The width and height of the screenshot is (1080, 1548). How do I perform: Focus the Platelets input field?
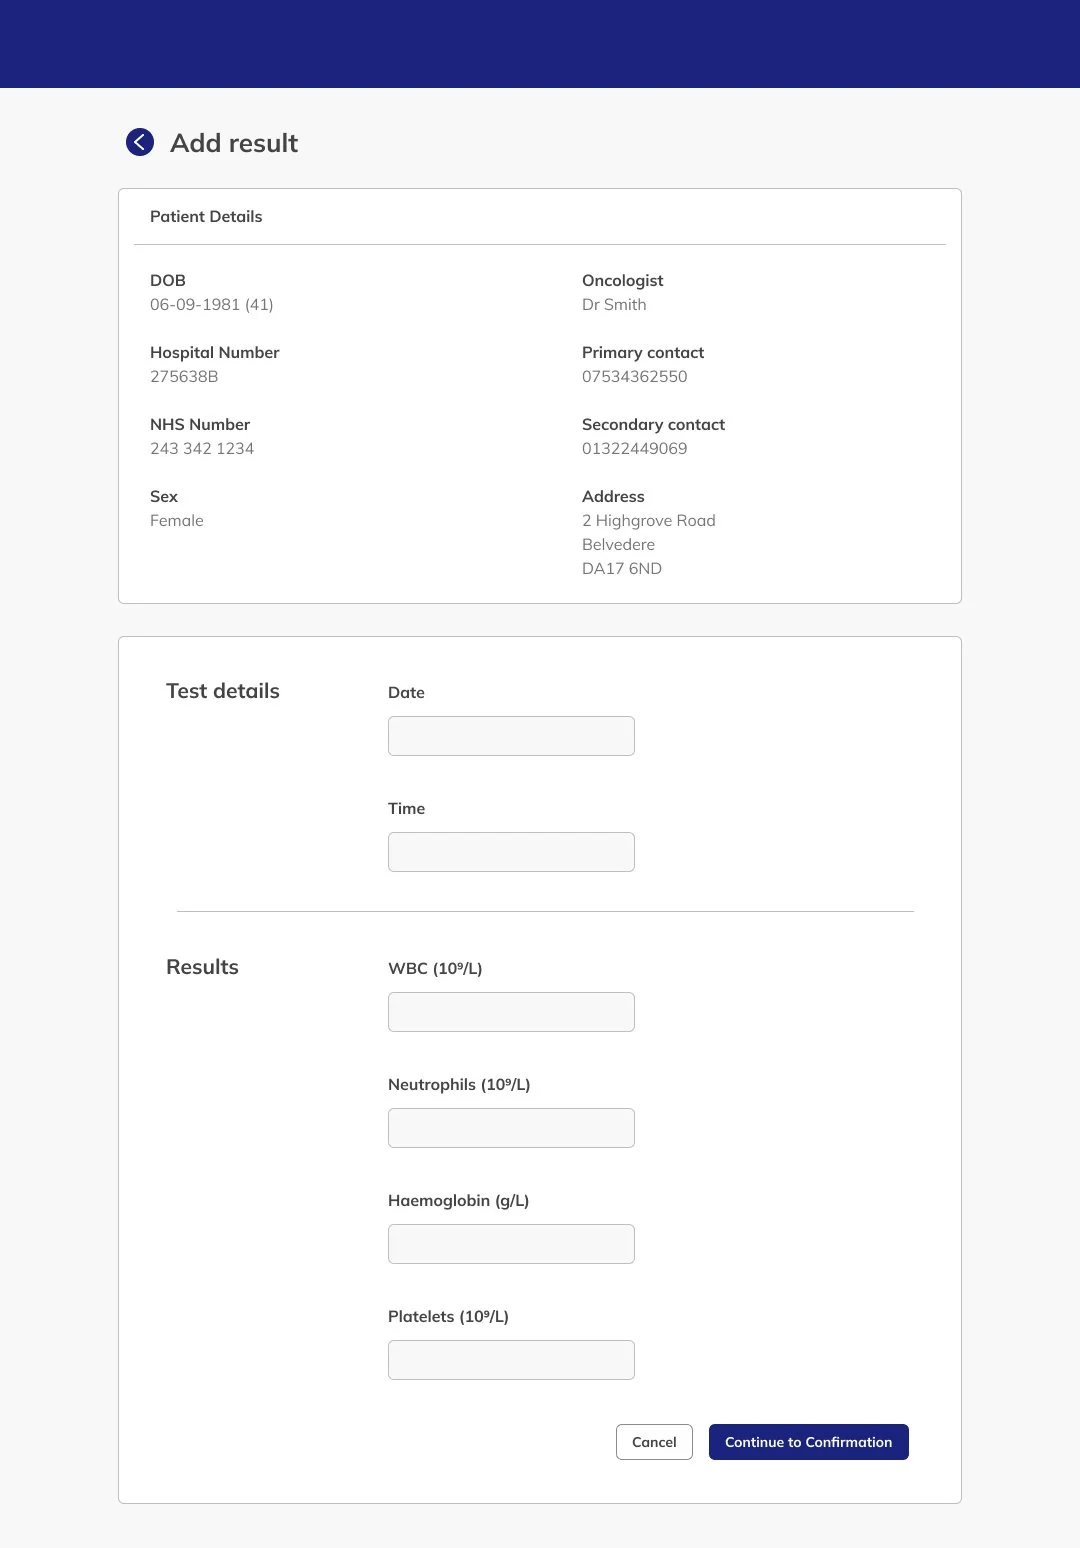[511, 1360]
